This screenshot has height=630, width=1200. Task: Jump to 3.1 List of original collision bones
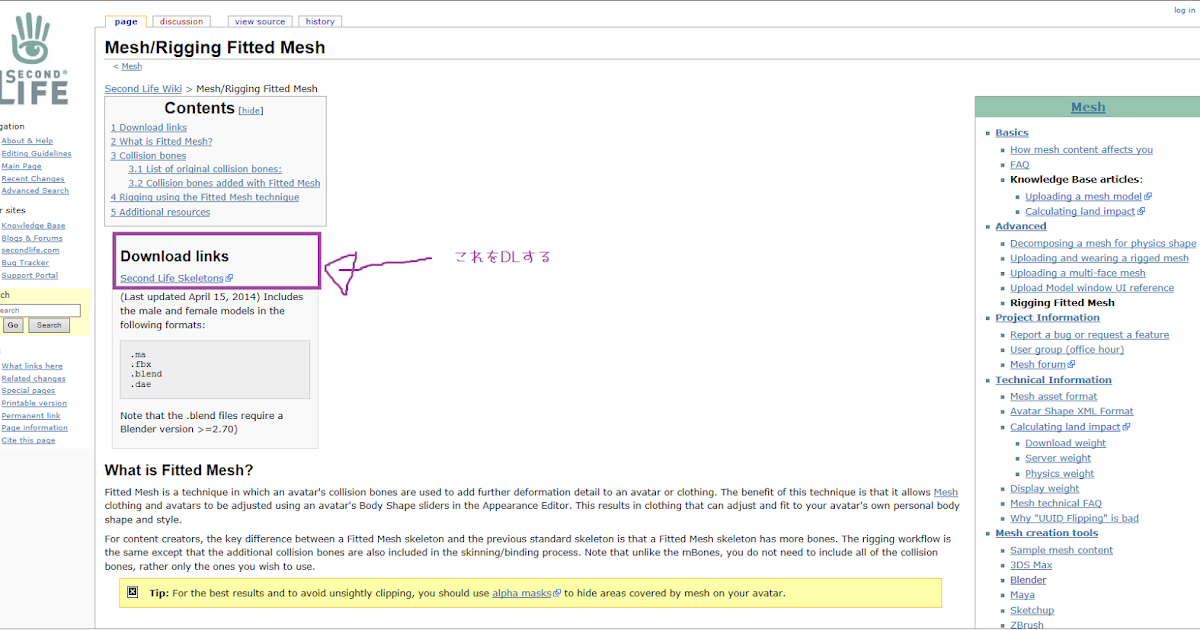click(205, 170)
